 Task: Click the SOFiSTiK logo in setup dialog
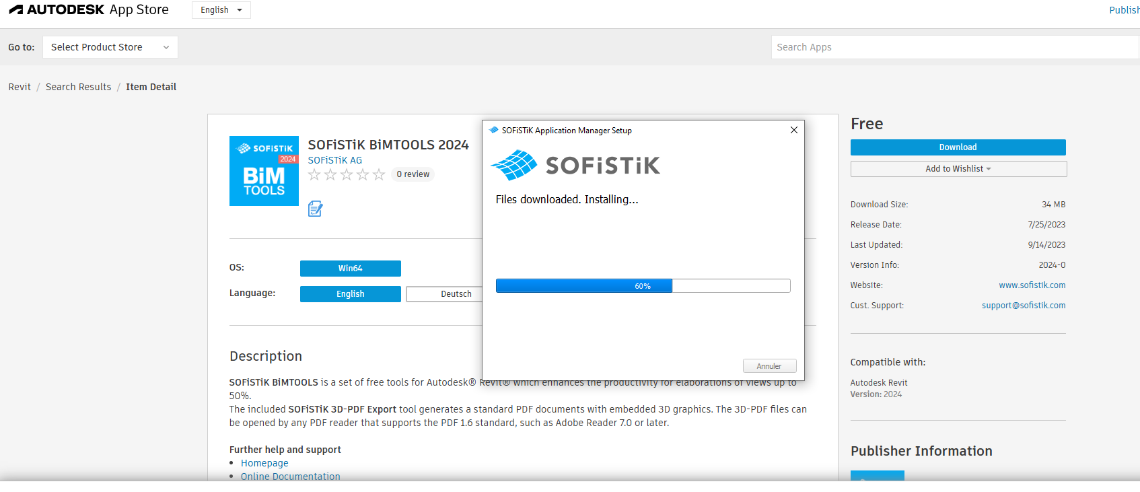[576, 166]
